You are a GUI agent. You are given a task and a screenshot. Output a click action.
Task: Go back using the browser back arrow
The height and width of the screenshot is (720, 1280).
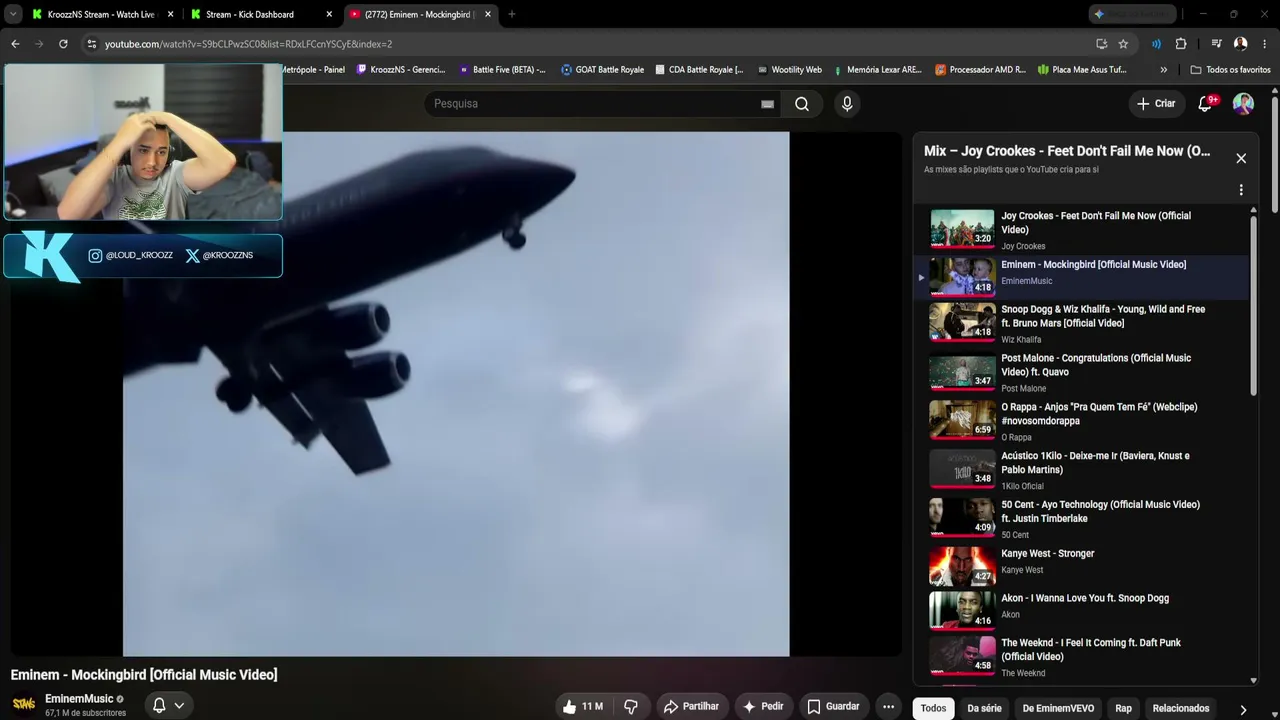pyautogui.click(x=15, y=44)
